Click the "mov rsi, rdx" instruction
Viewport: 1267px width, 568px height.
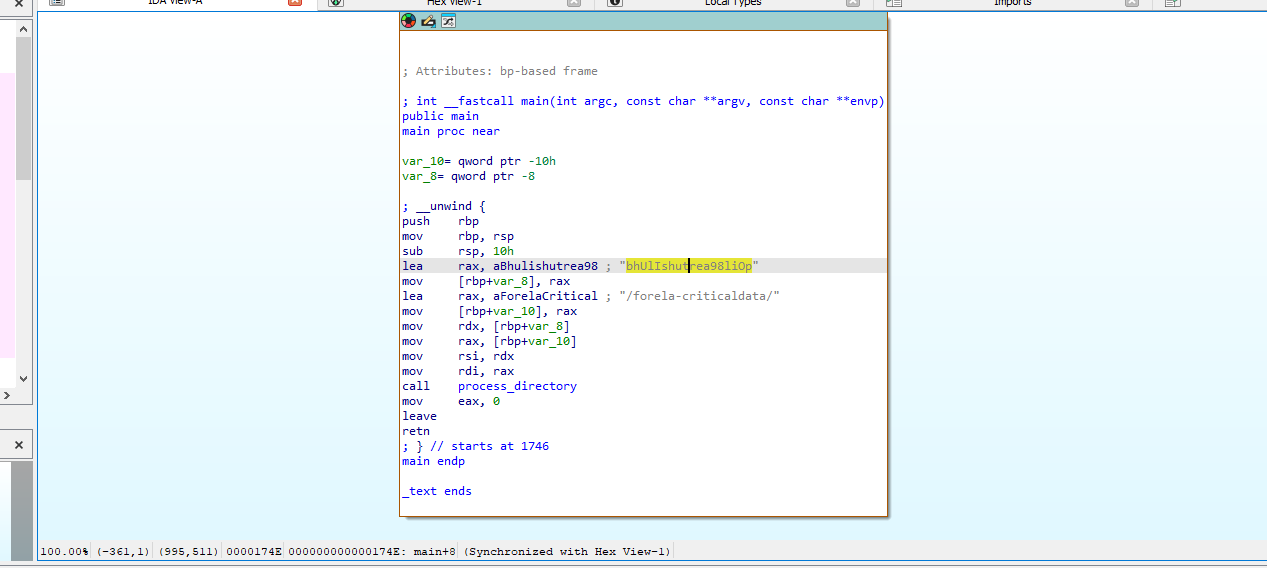tap(458, 356)
